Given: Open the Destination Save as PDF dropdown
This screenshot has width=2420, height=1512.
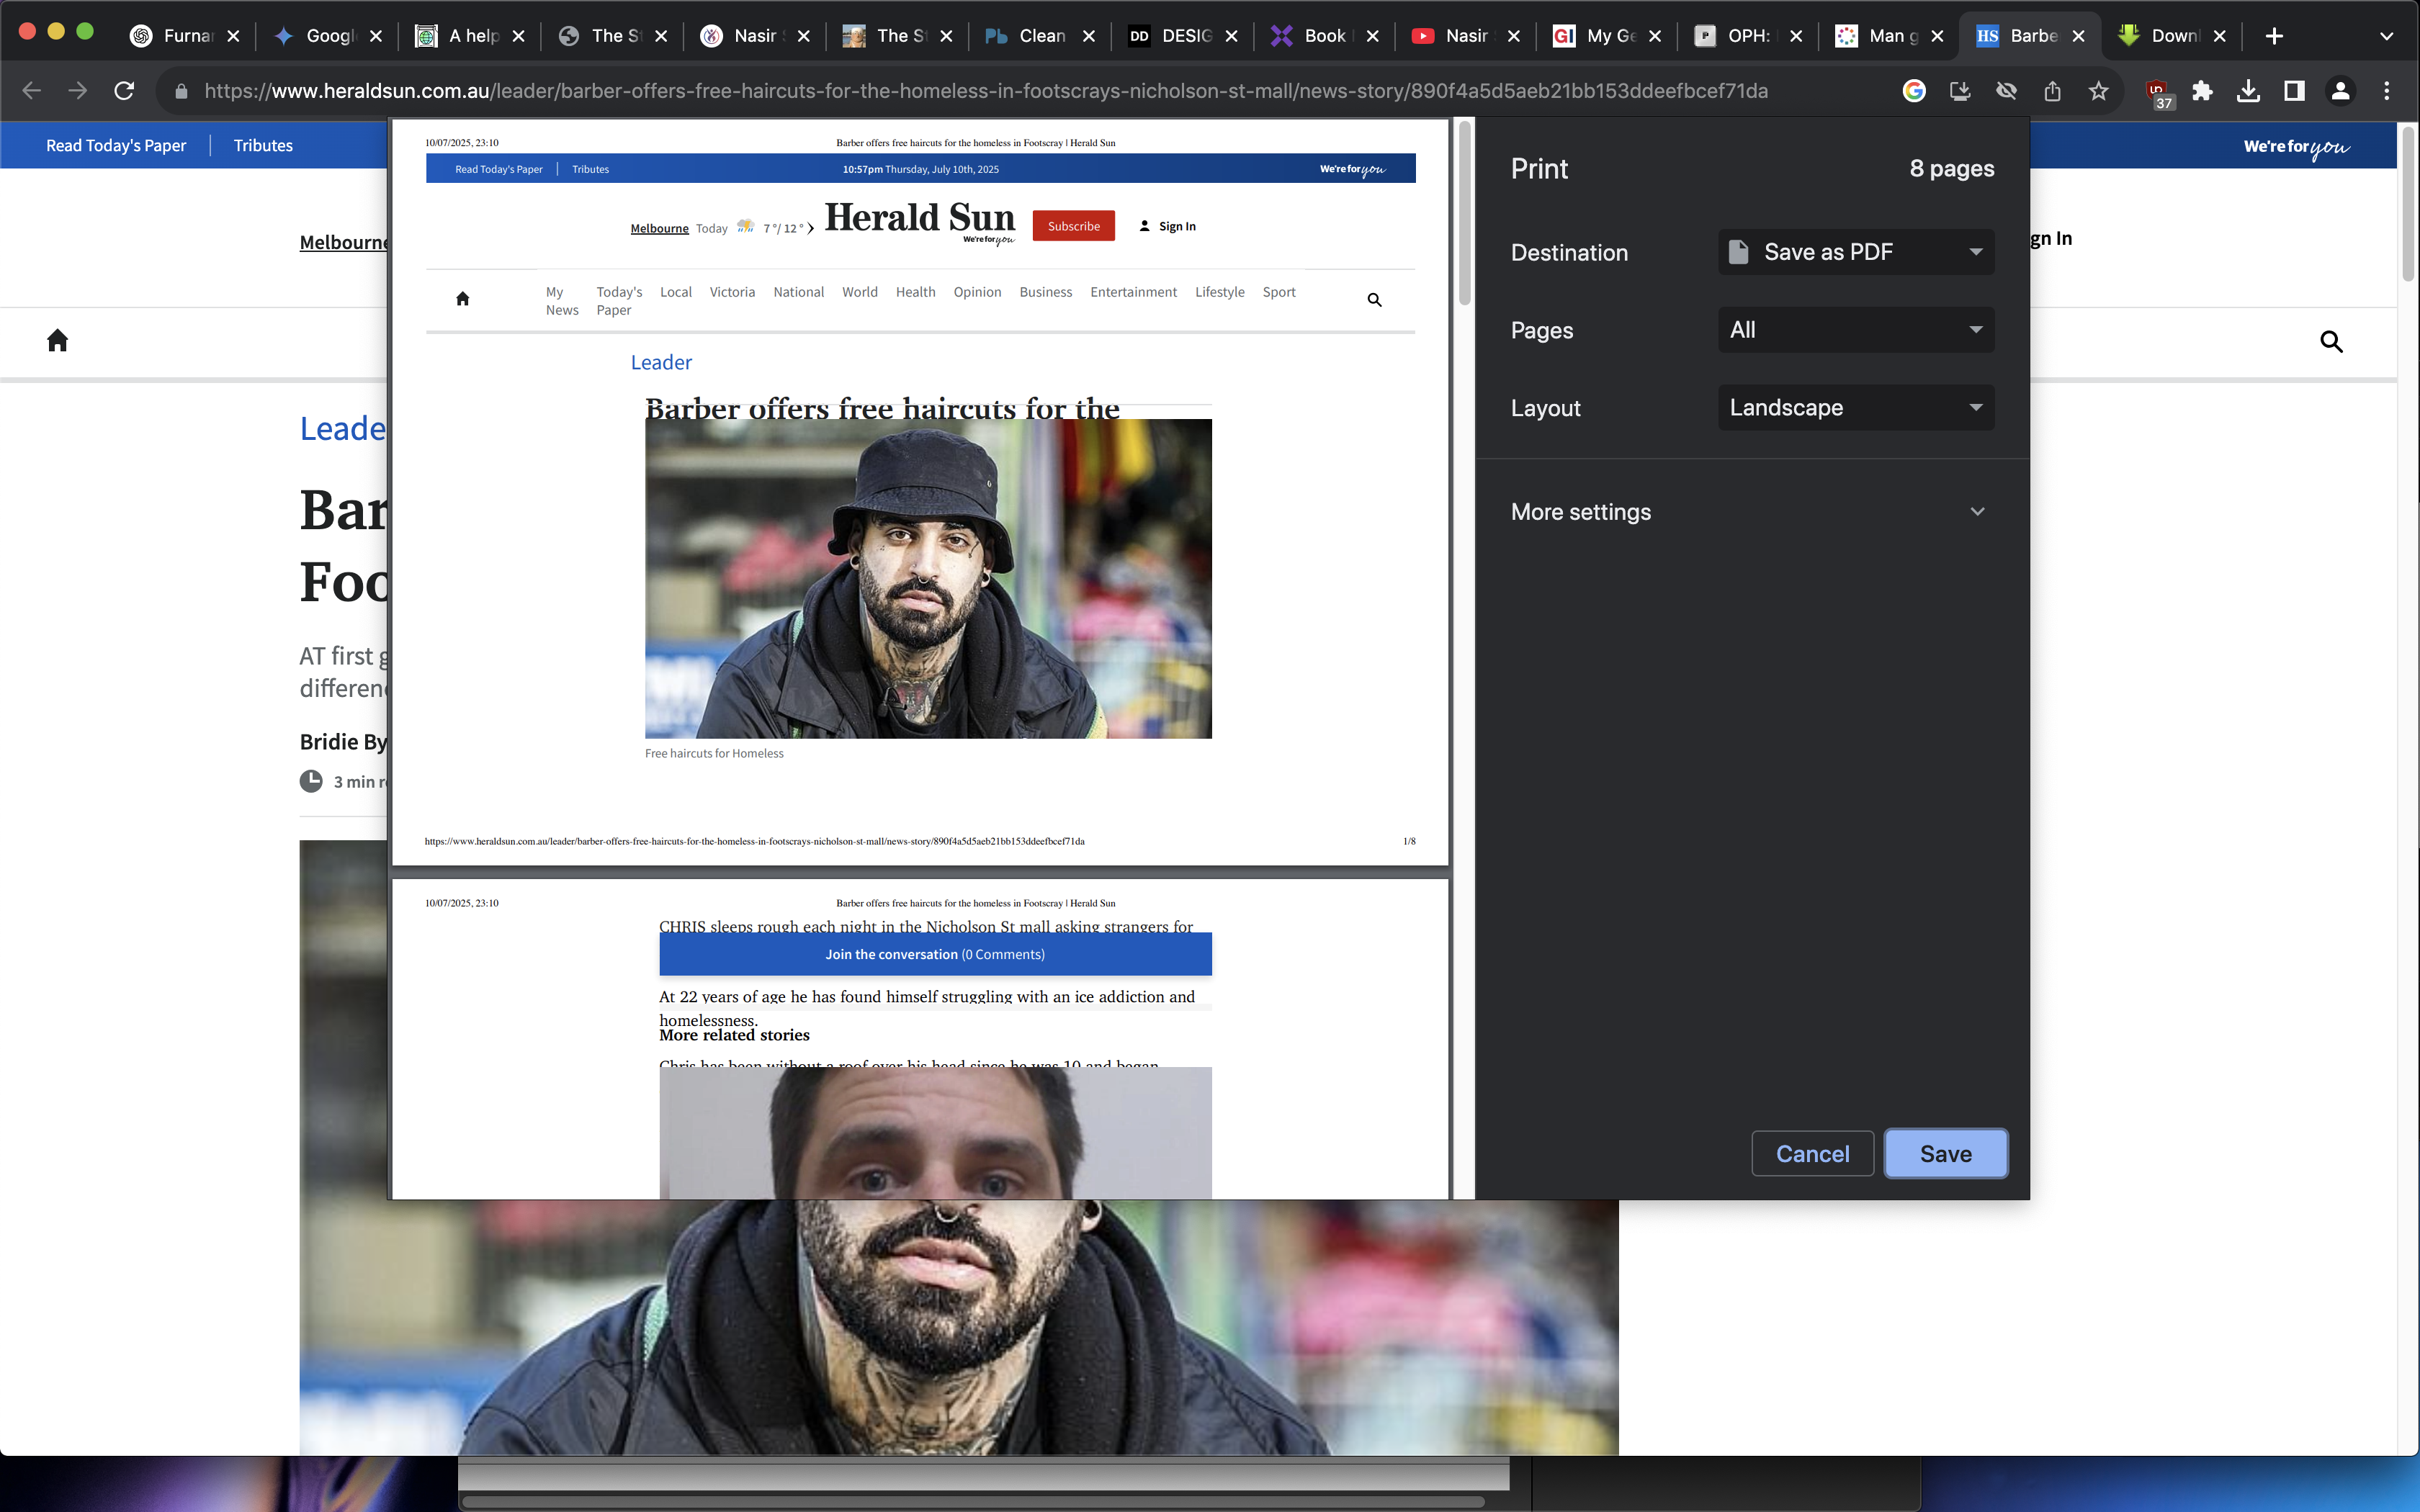Looking at the screenshot, I should coord(1856,252).
